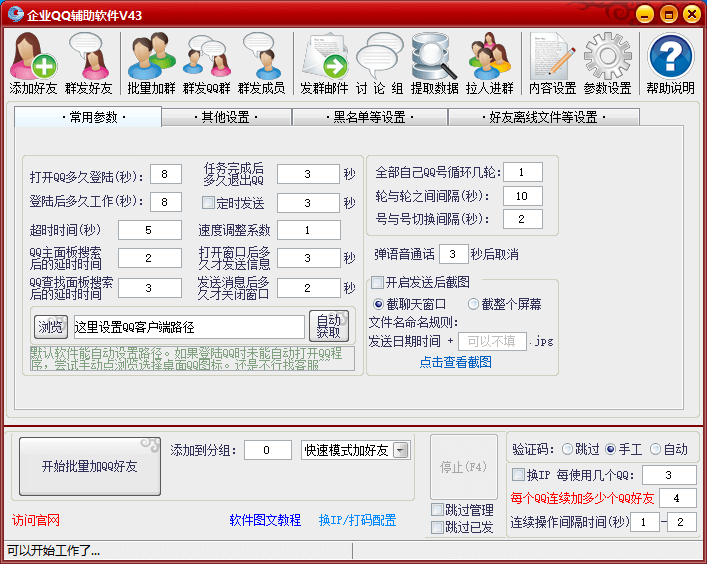Click the 号与号切换间隔 field
707x564 pixels.
pyautogui.click(x=523, y=219)
